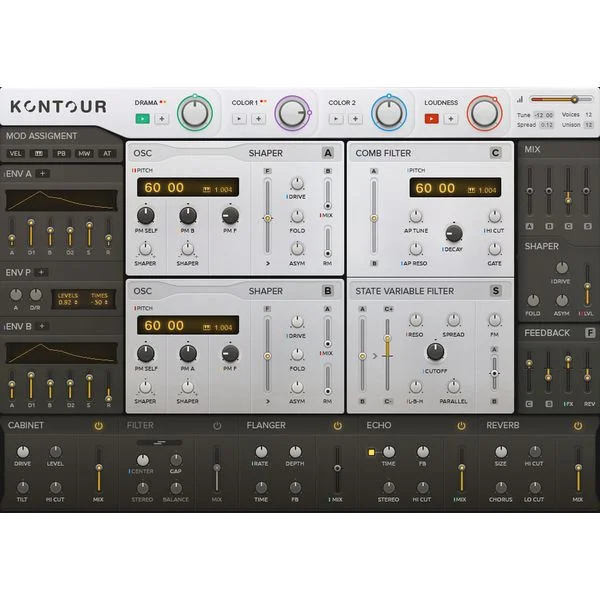600x600 pixels.
Task: Click the blue COLOR 2 macro knob
Action: tap(389, 113)
